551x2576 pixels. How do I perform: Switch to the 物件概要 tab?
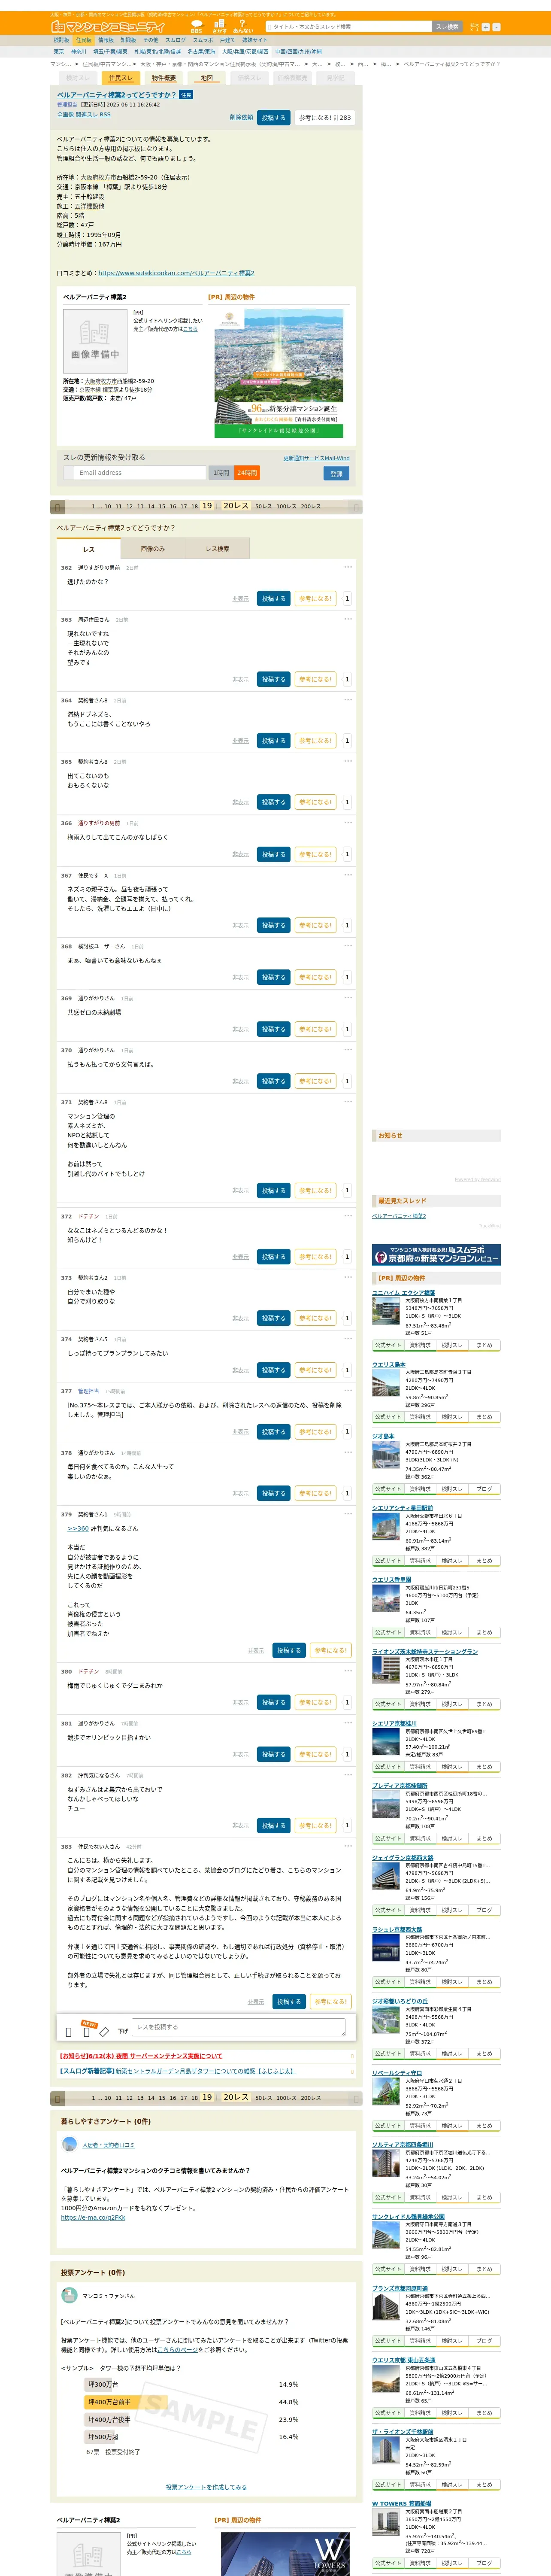[164, 78]
